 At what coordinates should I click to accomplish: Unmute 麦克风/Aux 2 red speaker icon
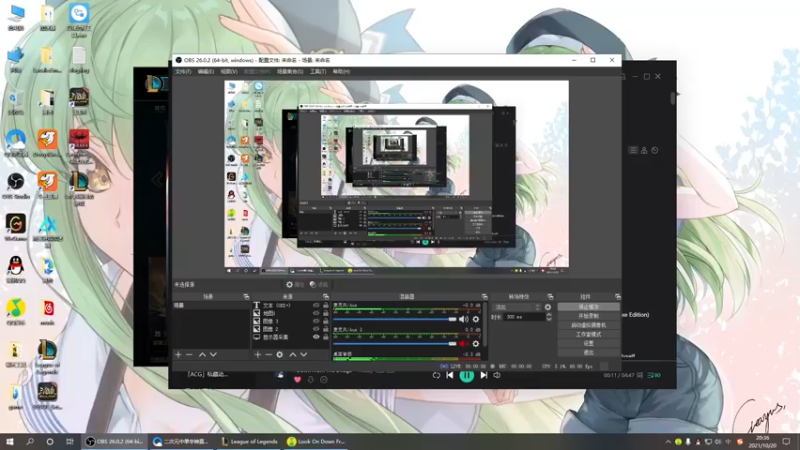pyautogui.click(x=463, y=344)
